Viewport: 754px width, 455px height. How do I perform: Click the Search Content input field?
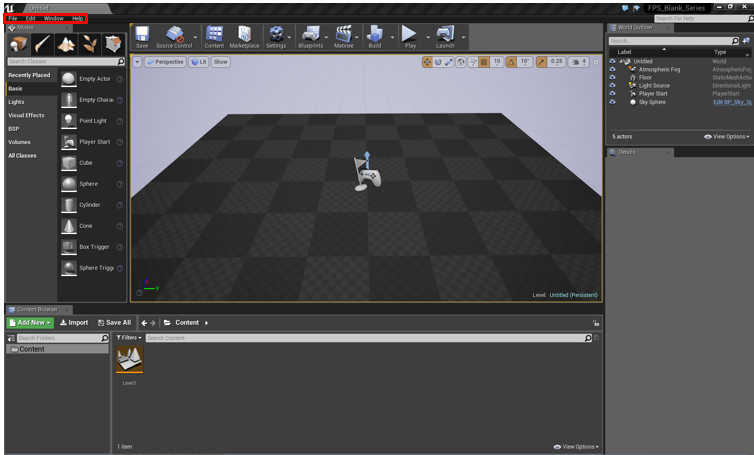click(364, 338)
